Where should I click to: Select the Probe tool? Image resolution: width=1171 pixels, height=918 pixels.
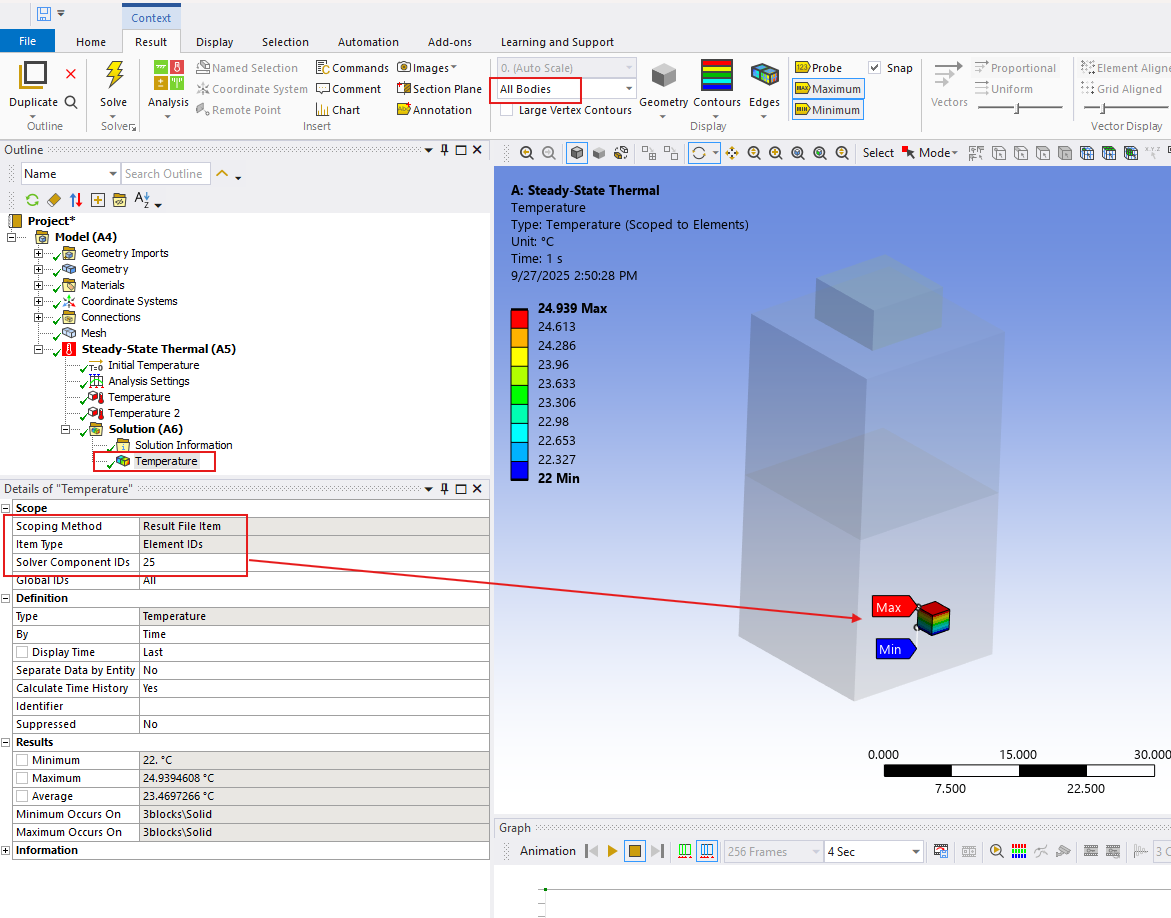(x=818, y=68)
